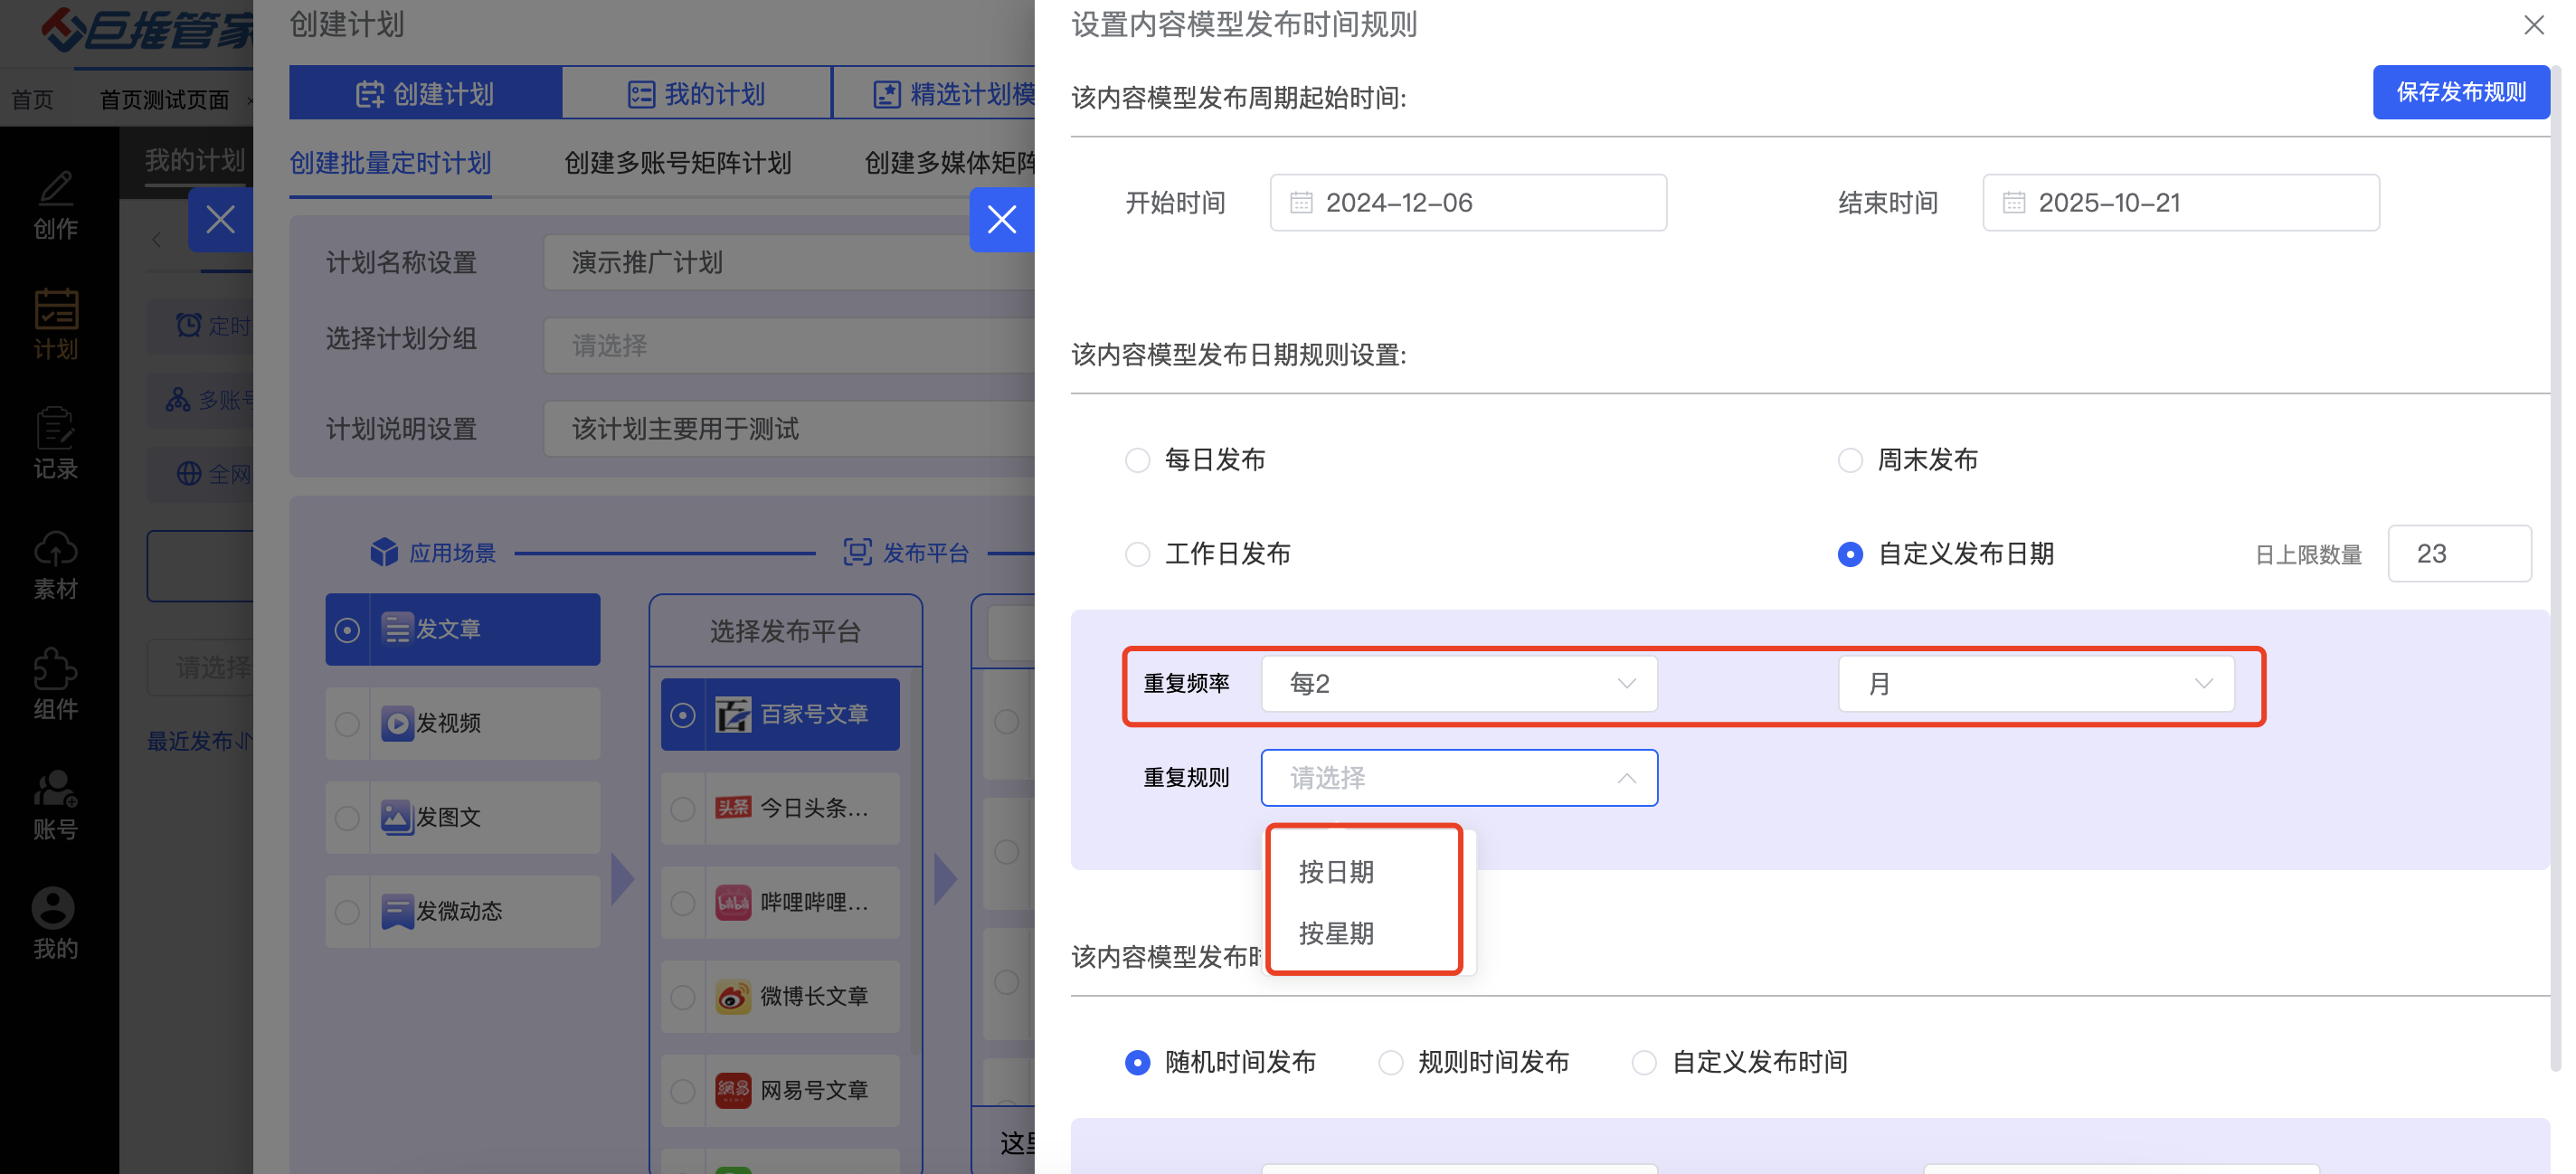Click the 计划 calendar icon in sidebar
Image resolution: width=2576 pixels, height=1174 pixels.
click(x=55, y=310)
